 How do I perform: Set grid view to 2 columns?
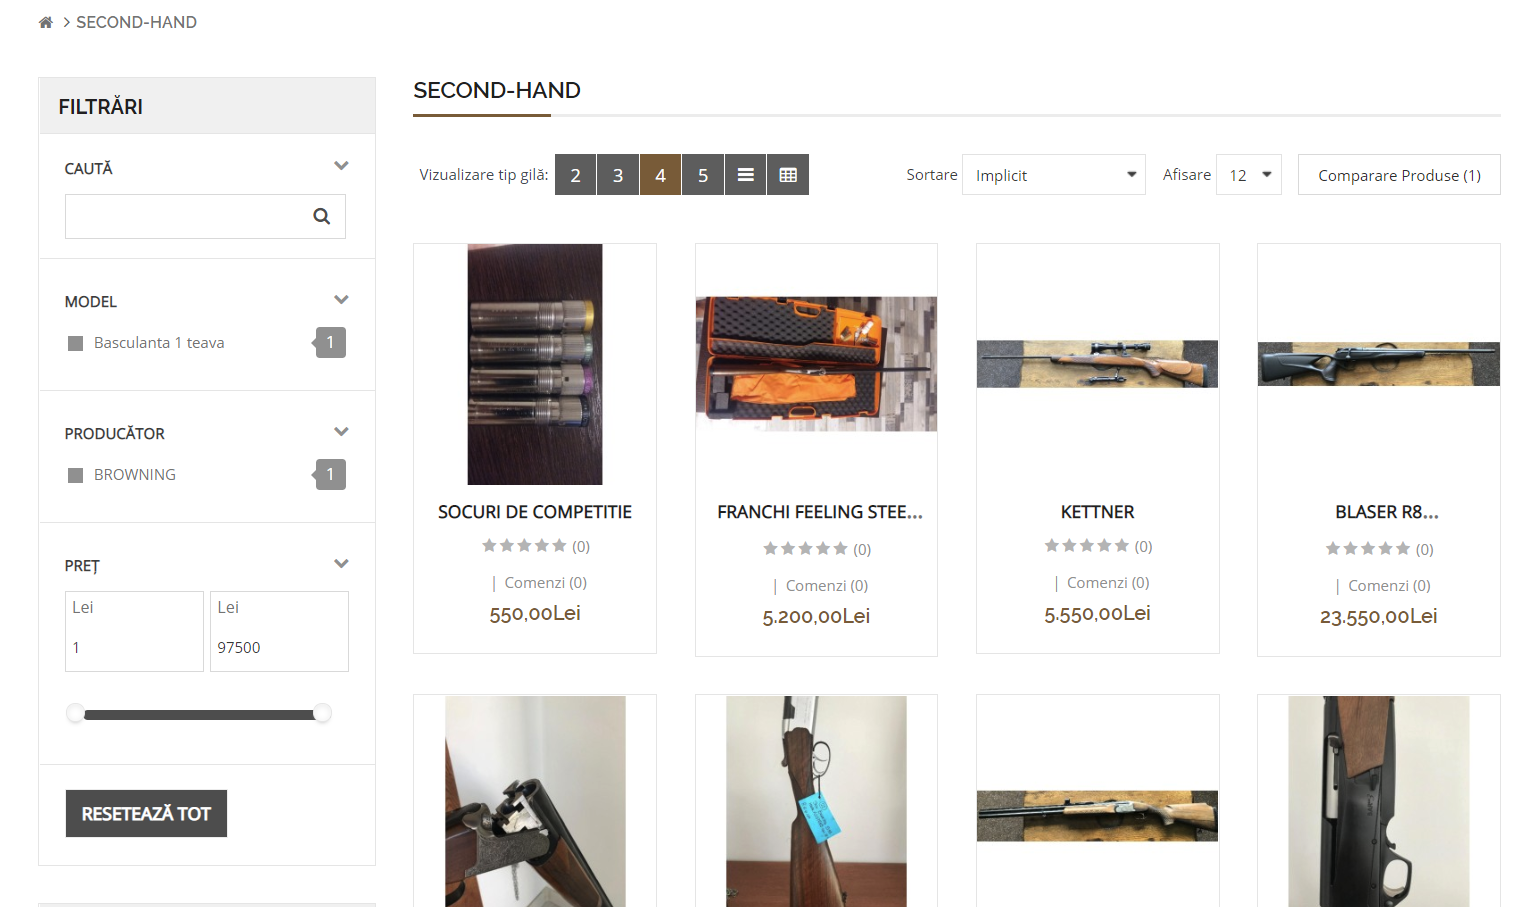click(x=575, y=175)
